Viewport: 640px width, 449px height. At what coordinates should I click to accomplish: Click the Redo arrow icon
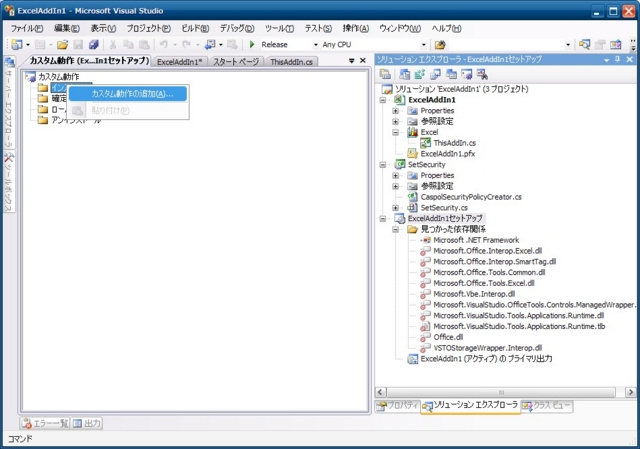coord(187,44)
